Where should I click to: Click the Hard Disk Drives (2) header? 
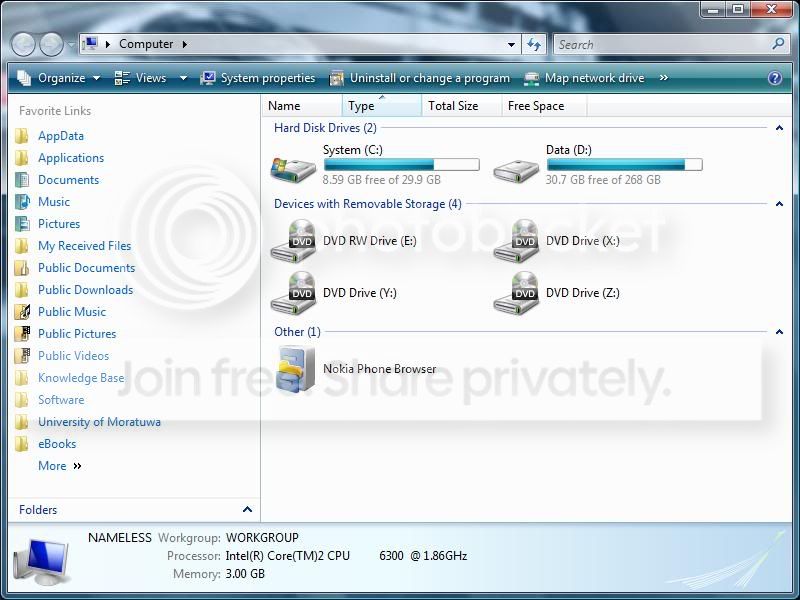pyautogui.click(x=325, y=128)
